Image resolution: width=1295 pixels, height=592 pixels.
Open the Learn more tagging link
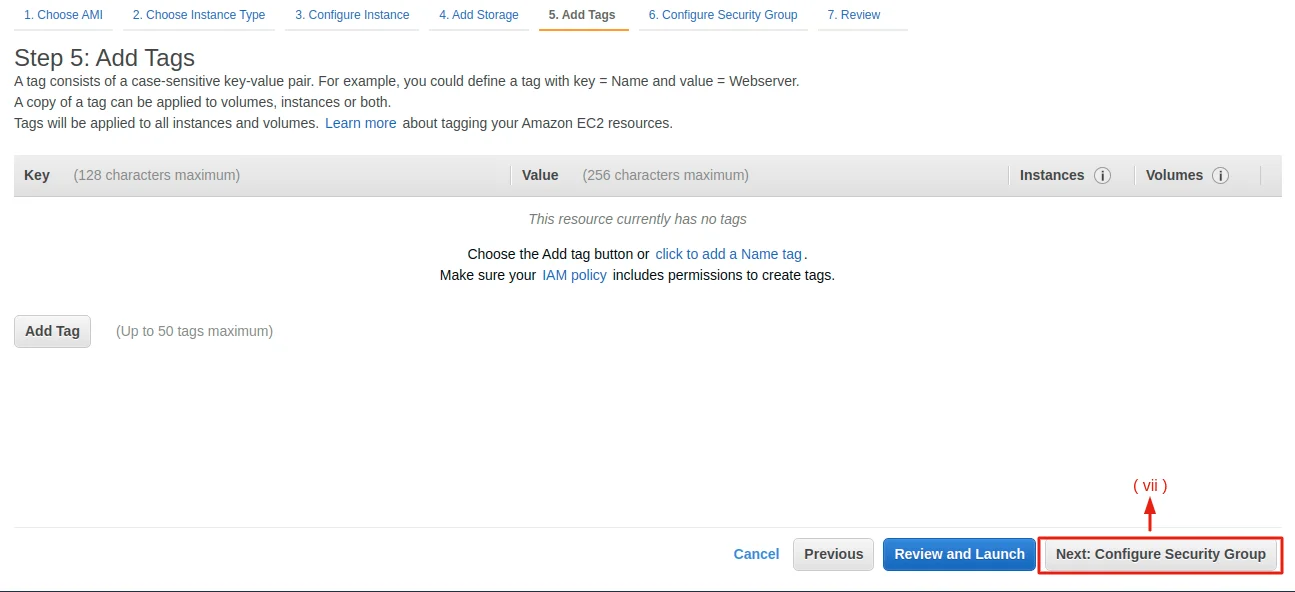tap(360, 123)
